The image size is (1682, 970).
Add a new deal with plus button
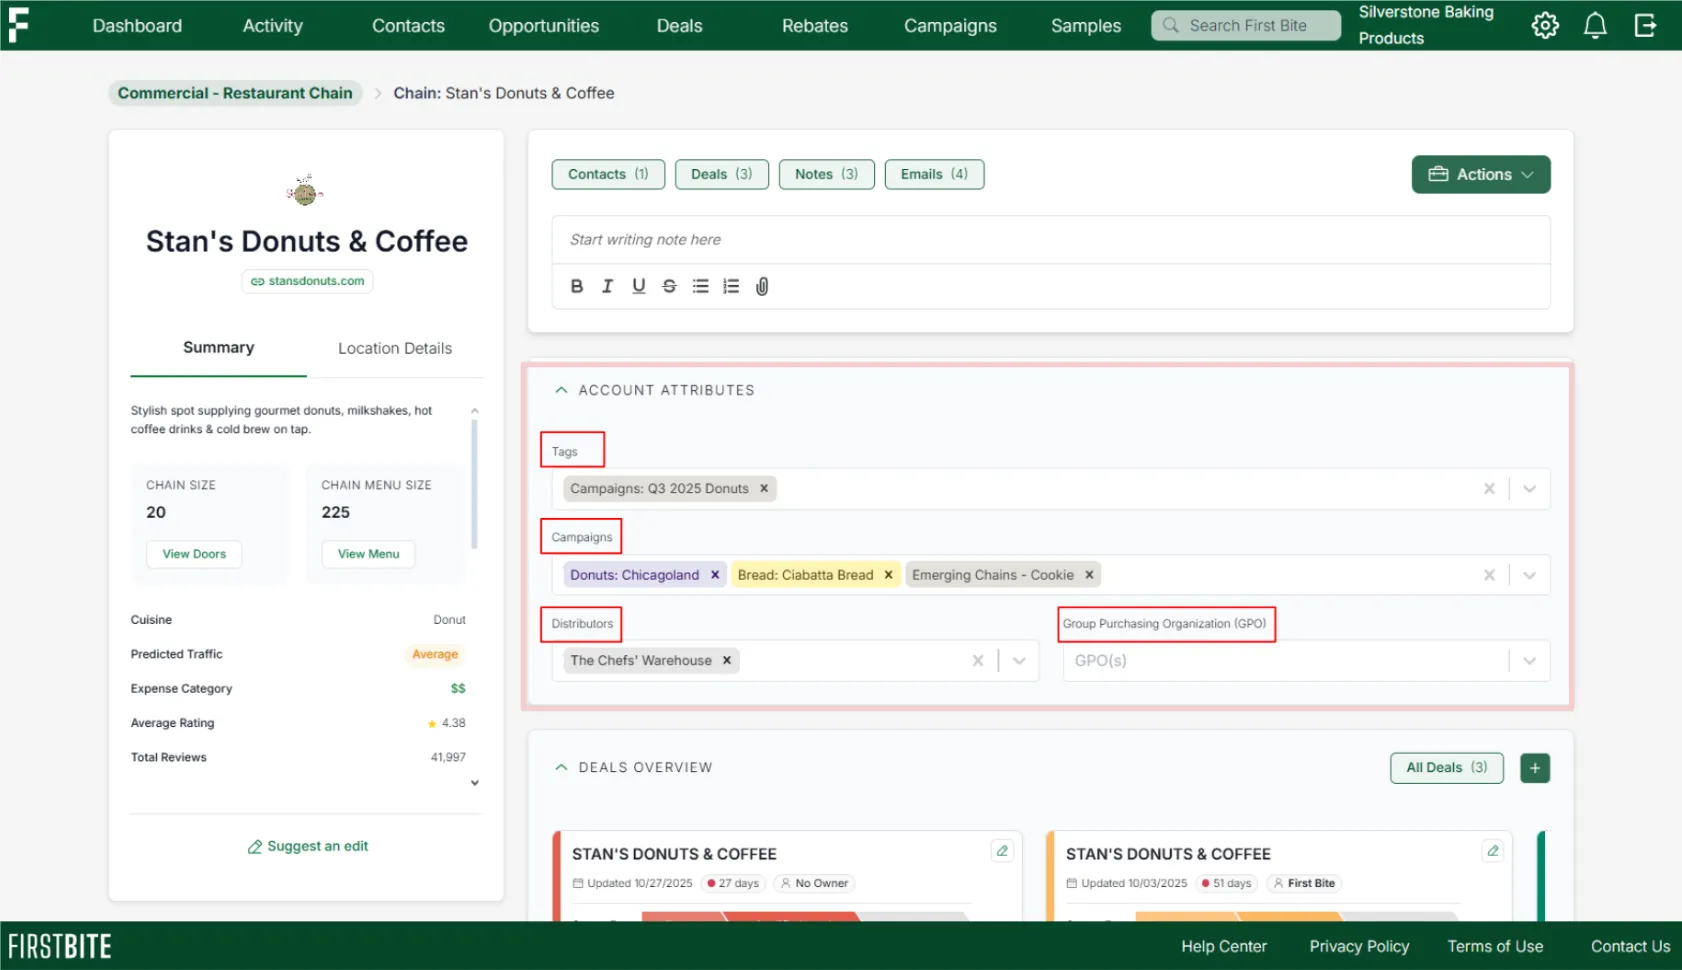(1535, 768)
